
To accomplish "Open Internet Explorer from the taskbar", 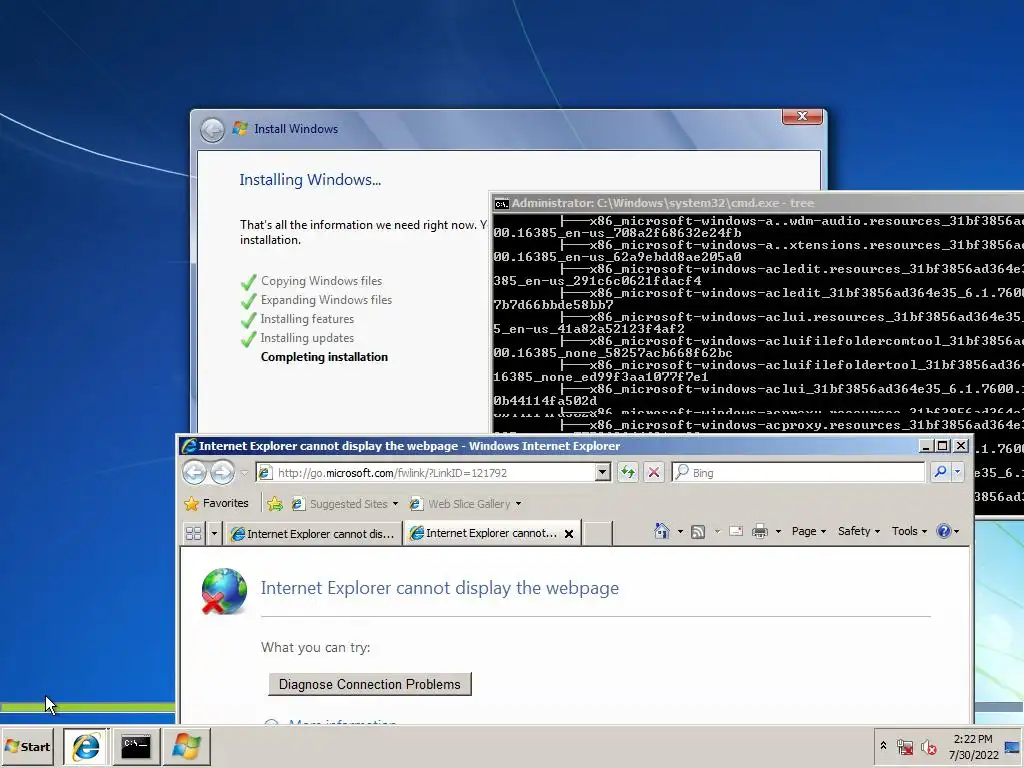I will [85, 746].
